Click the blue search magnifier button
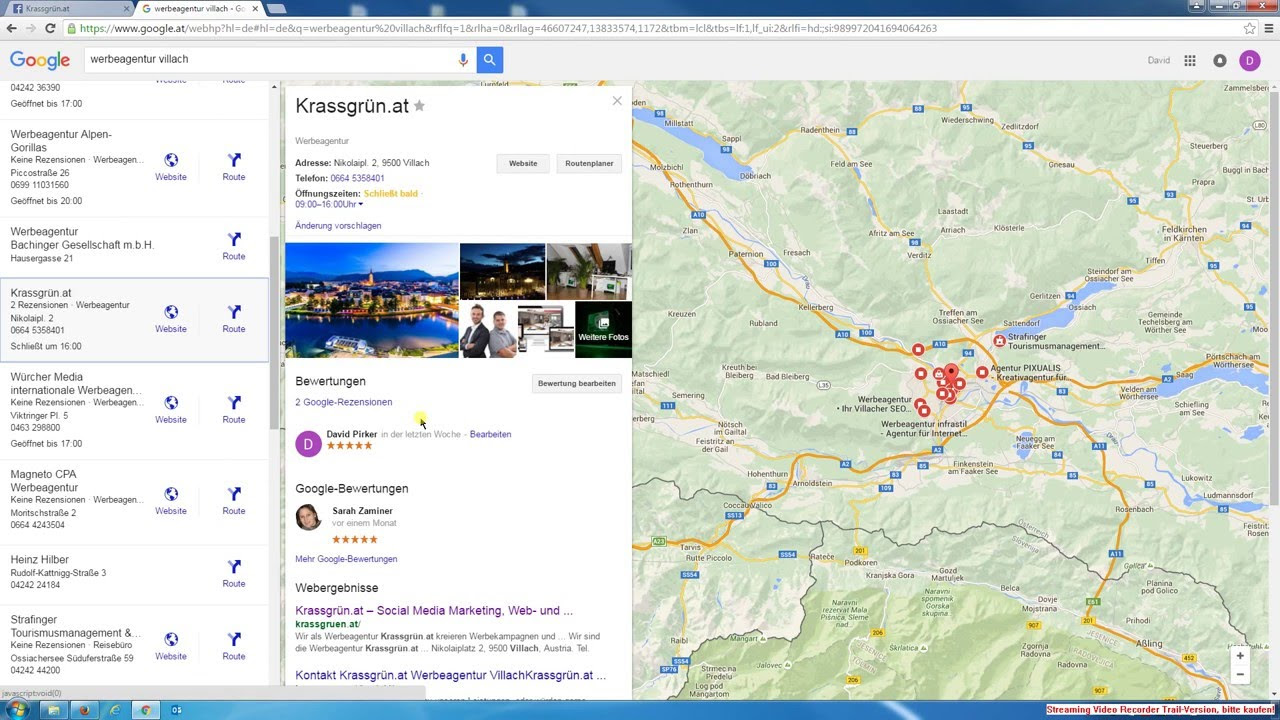Screen dimensions: 1280x720 pos(489,60)
